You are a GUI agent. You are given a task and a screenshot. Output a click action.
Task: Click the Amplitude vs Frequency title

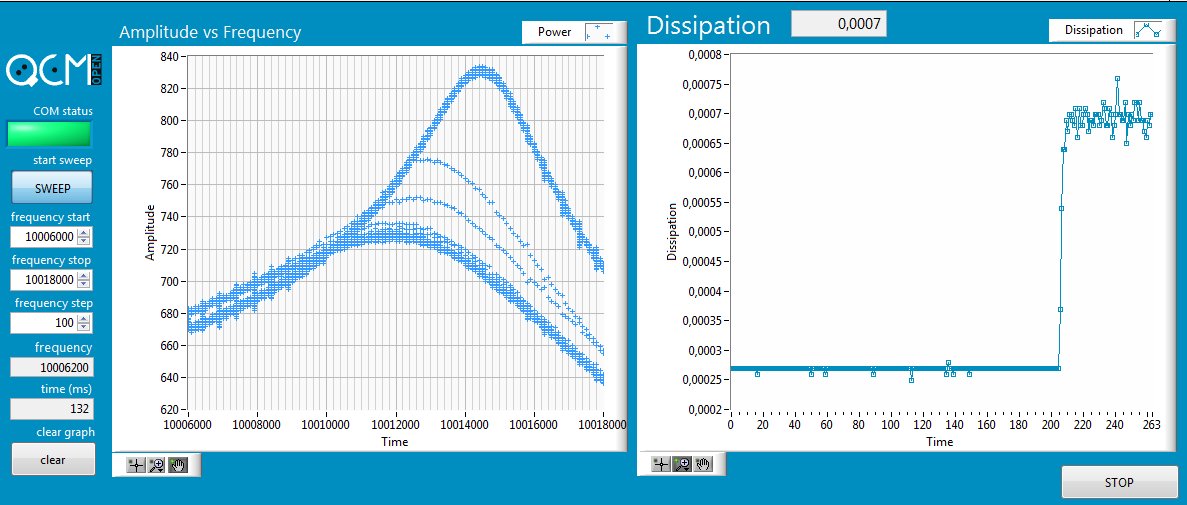pos(210,33)
